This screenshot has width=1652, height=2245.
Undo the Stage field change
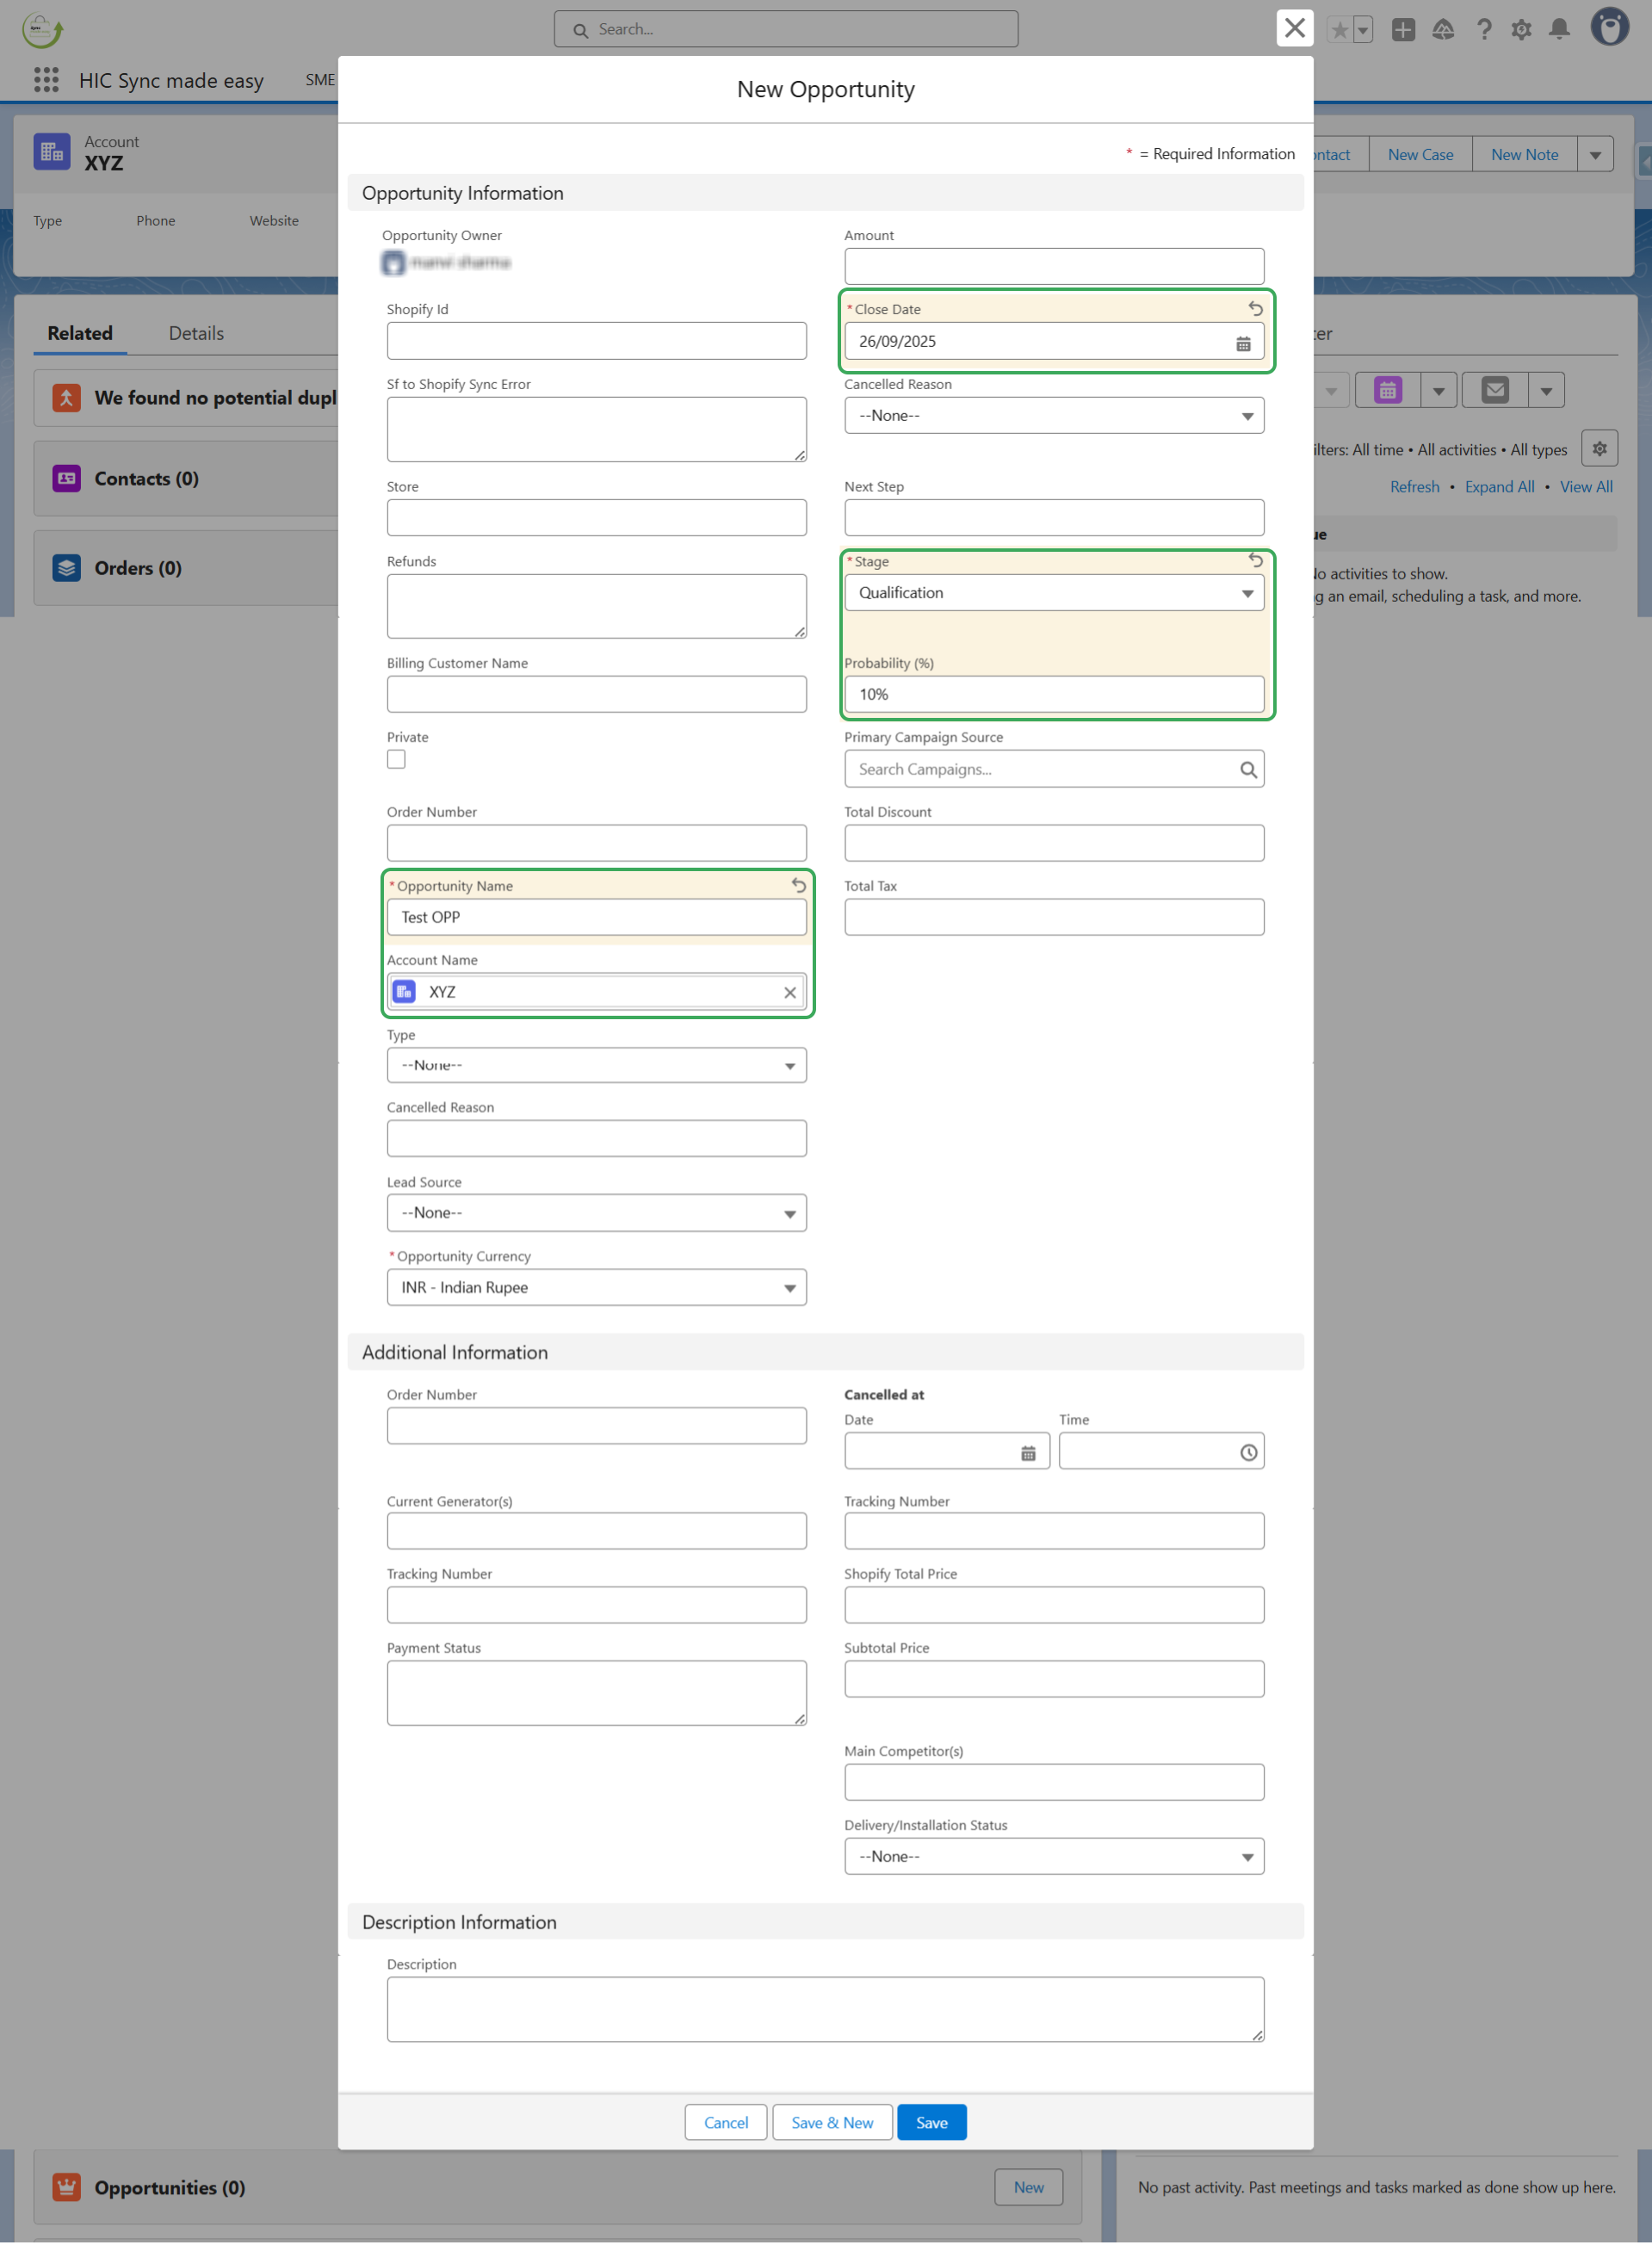coord(1255,561)
